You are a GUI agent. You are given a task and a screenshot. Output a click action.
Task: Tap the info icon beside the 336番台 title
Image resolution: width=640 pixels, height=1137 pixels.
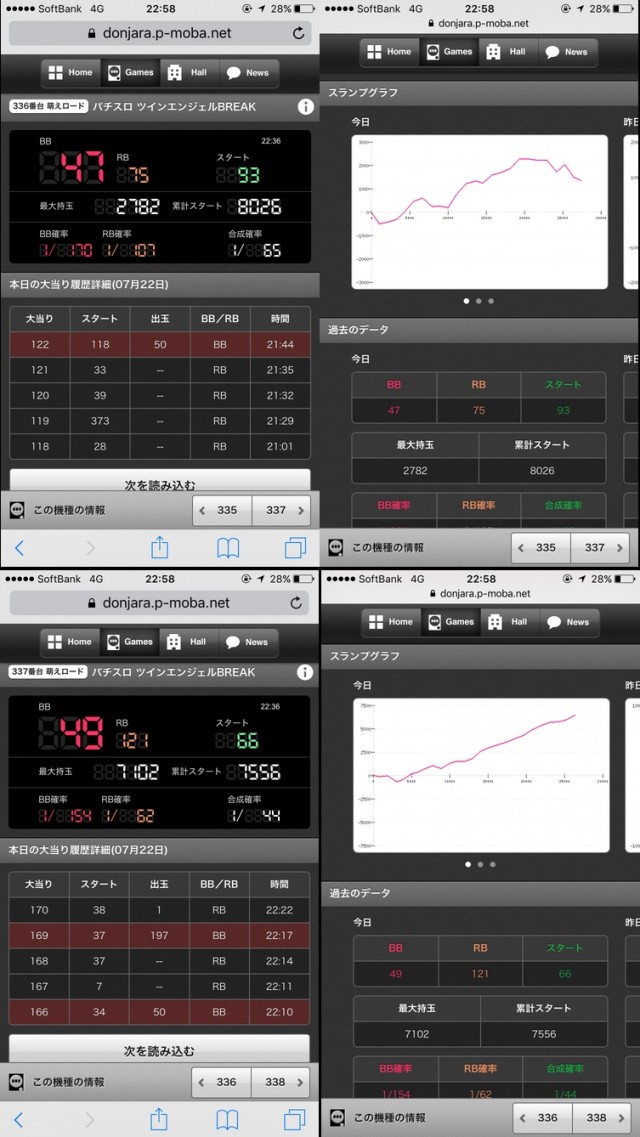point(305,107)
